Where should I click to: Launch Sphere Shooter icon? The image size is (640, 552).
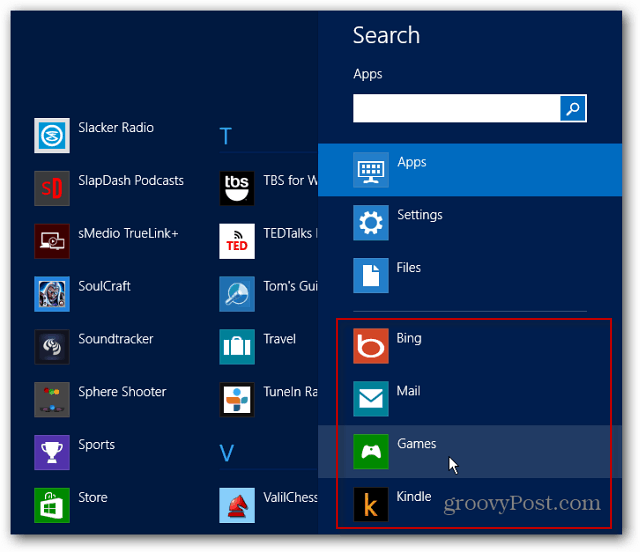pos(52,399)
